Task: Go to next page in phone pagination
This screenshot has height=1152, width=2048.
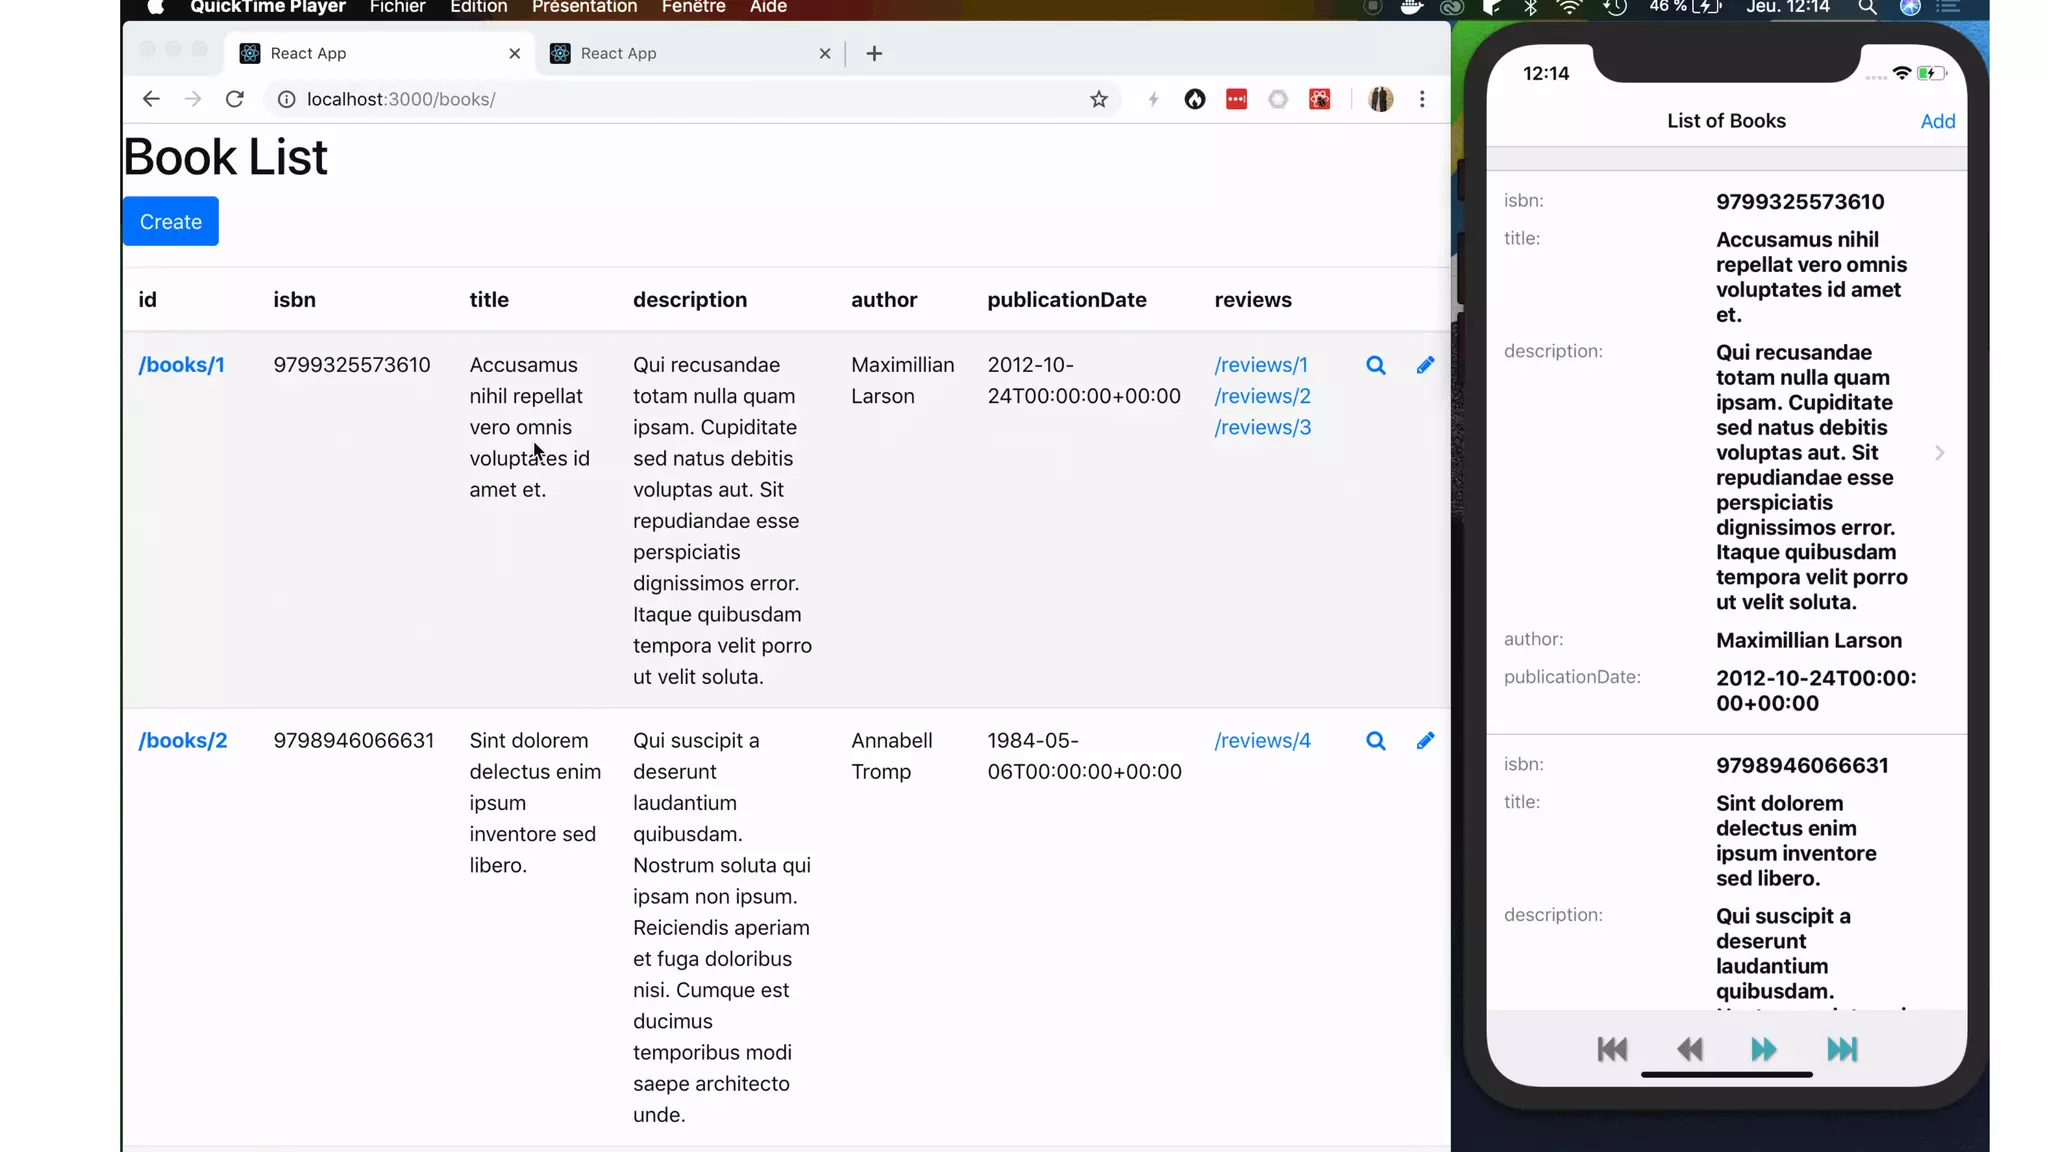Action: pyautogui.click(x=1764, y=1049)
